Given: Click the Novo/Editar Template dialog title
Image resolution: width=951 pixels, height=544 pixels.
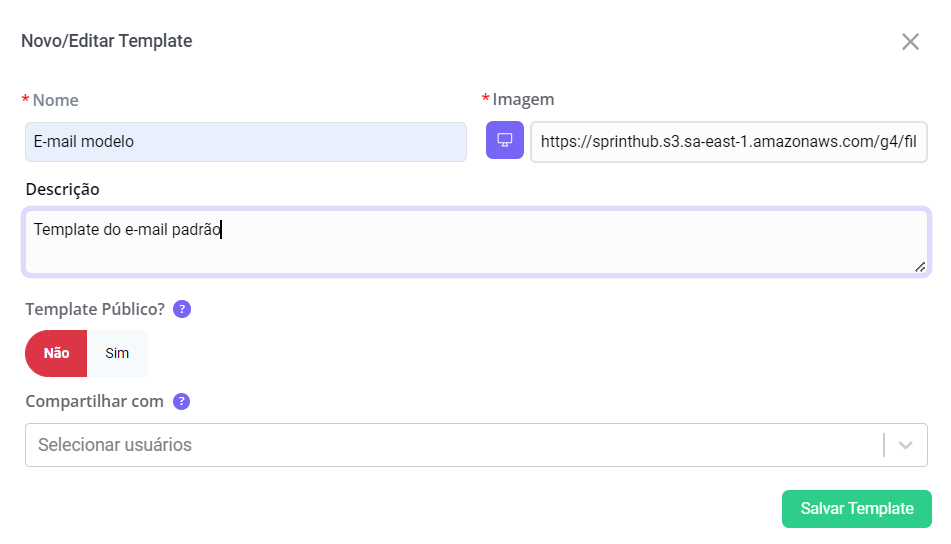Looking at the screenshot, I should pyautogui.click(x=107, y=41).
